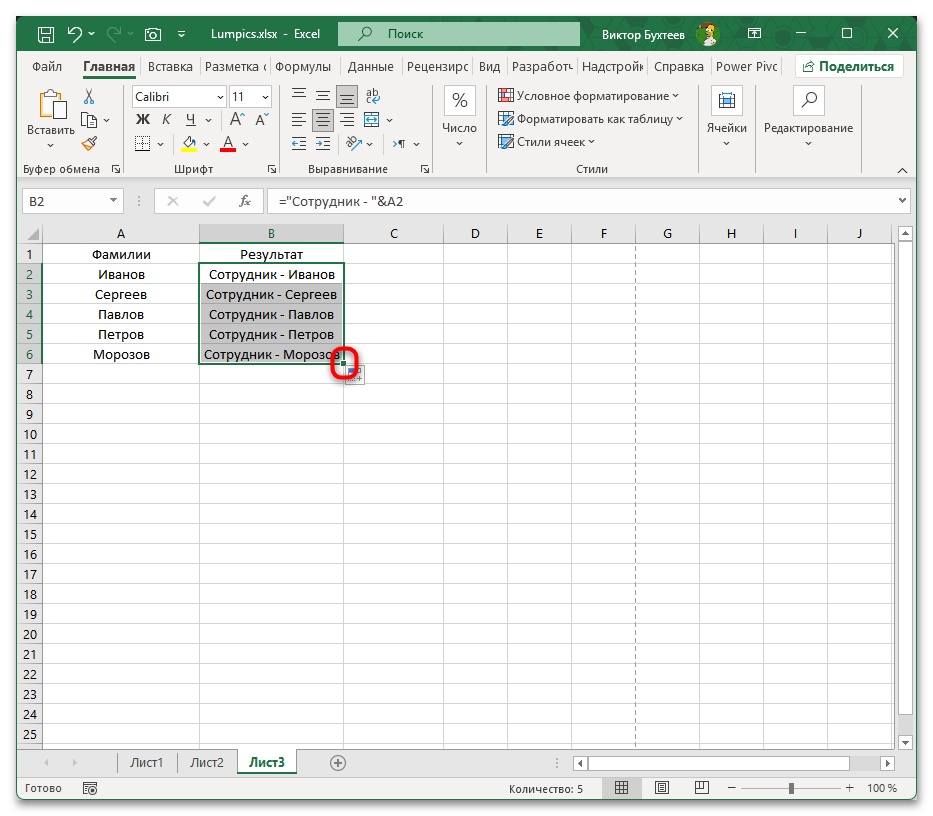The image size is (933, 816).
Task: Click the Format Painter brush icon
Action: click(89, 143)
